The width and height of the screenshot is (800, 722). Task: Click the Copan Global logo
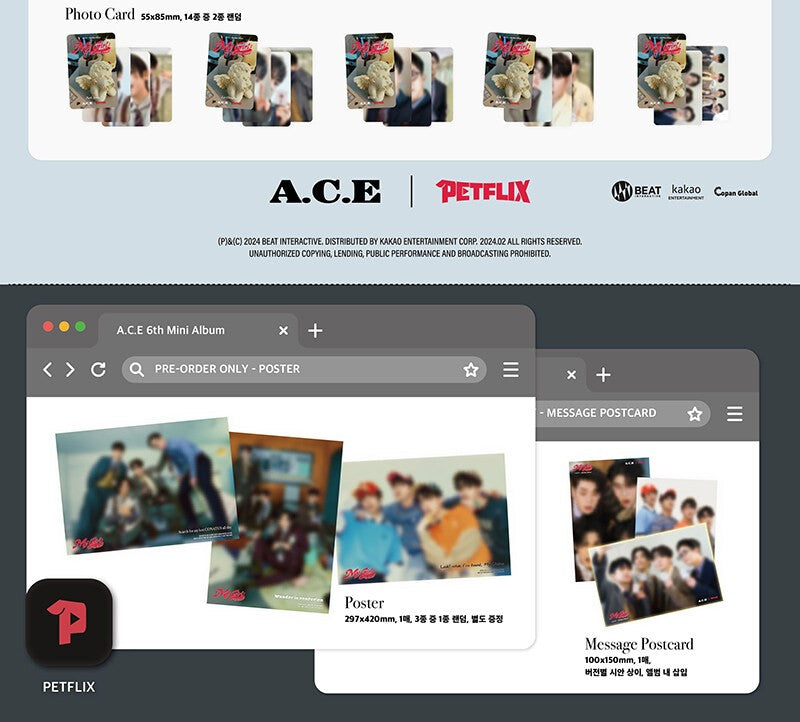point(735,192)
